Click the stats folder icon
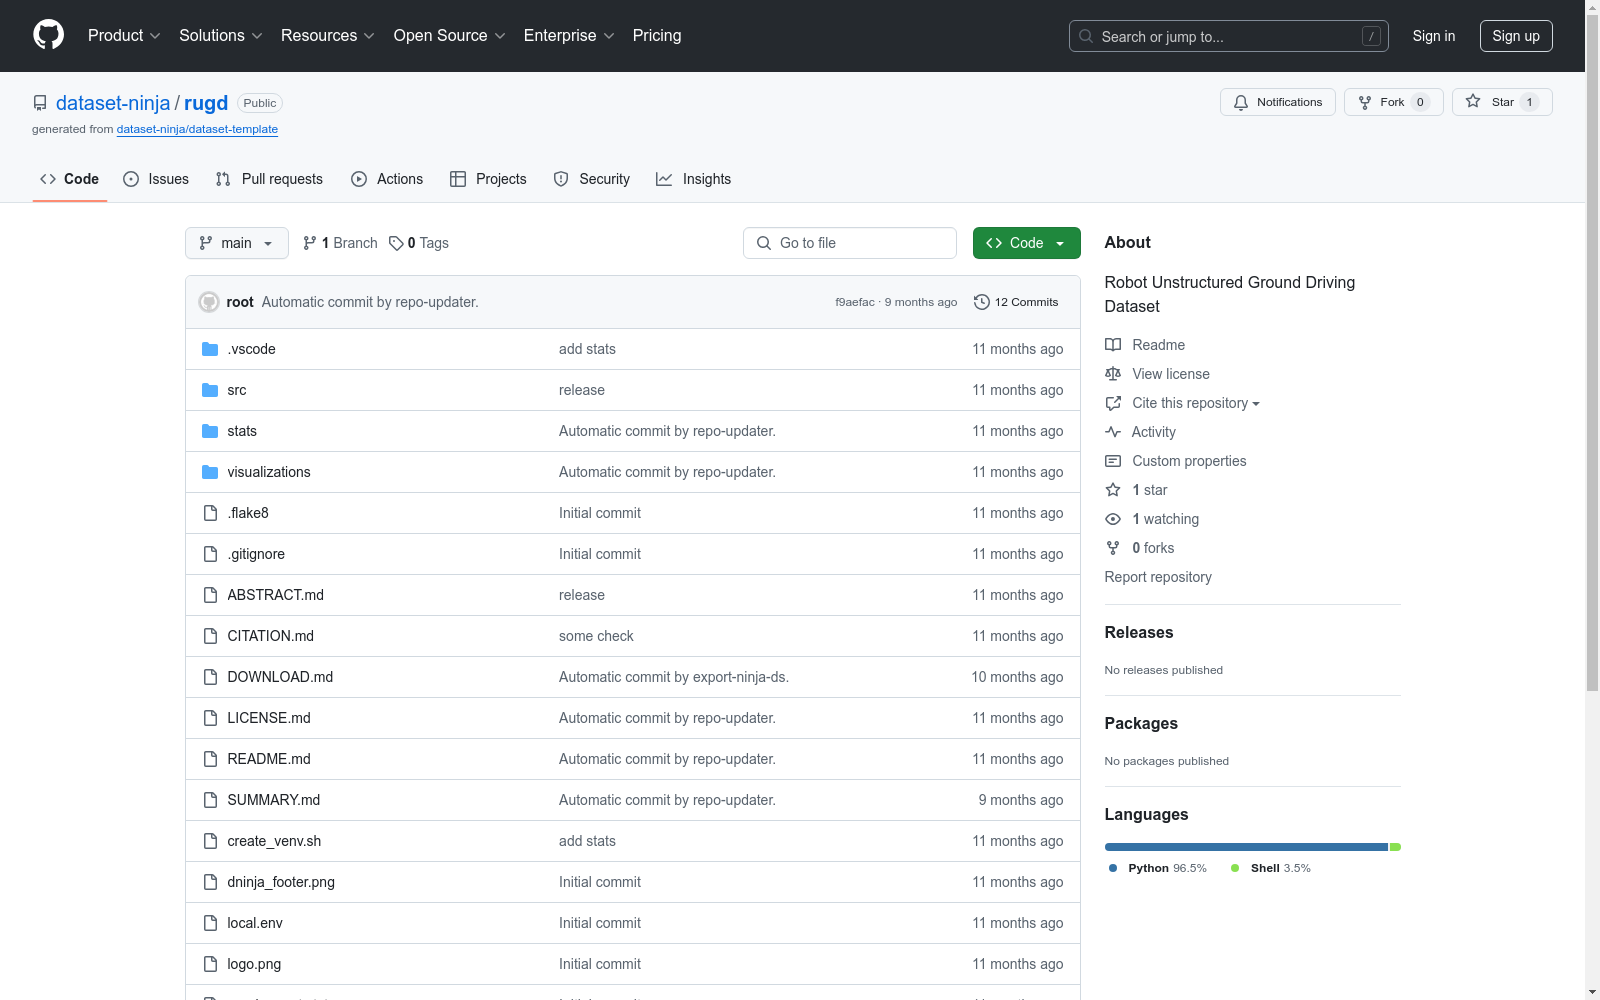The image size is (1600, 1000). [x=210, y=431]
